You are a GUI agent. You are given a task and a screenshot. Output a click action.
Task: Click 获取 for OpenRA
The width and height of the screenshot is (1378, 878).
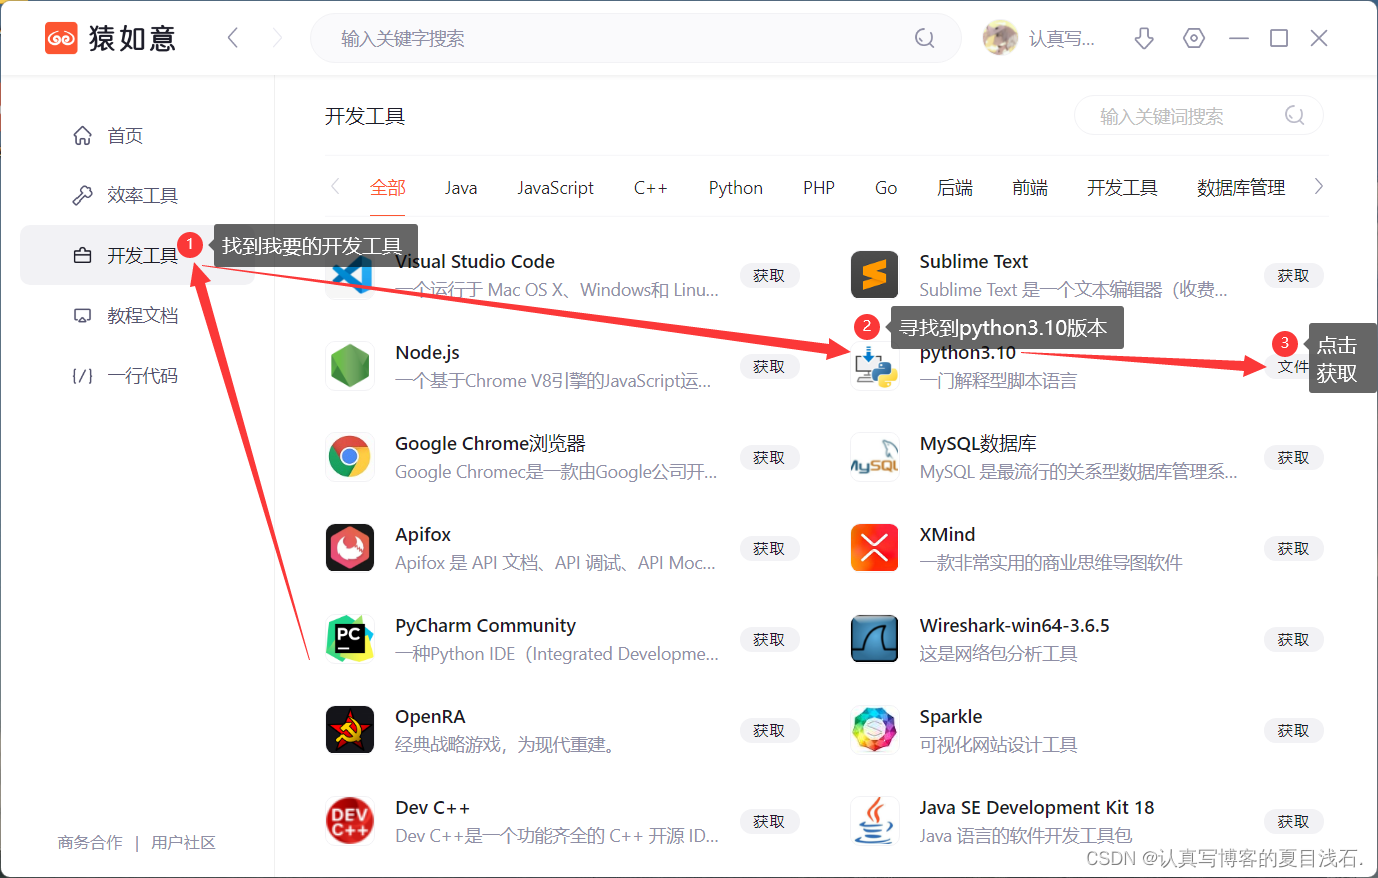769,730
